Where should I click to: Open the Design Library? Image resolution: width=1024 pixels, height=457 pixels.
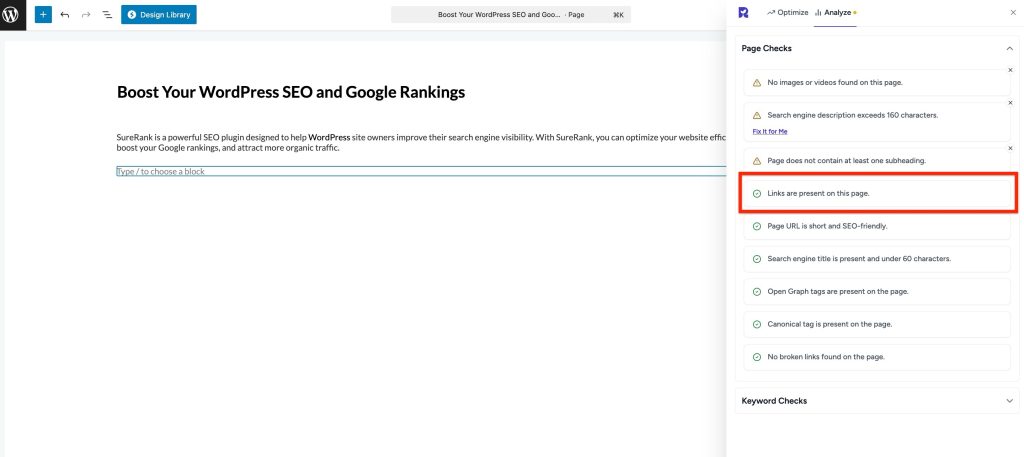(x=159, y=15)
